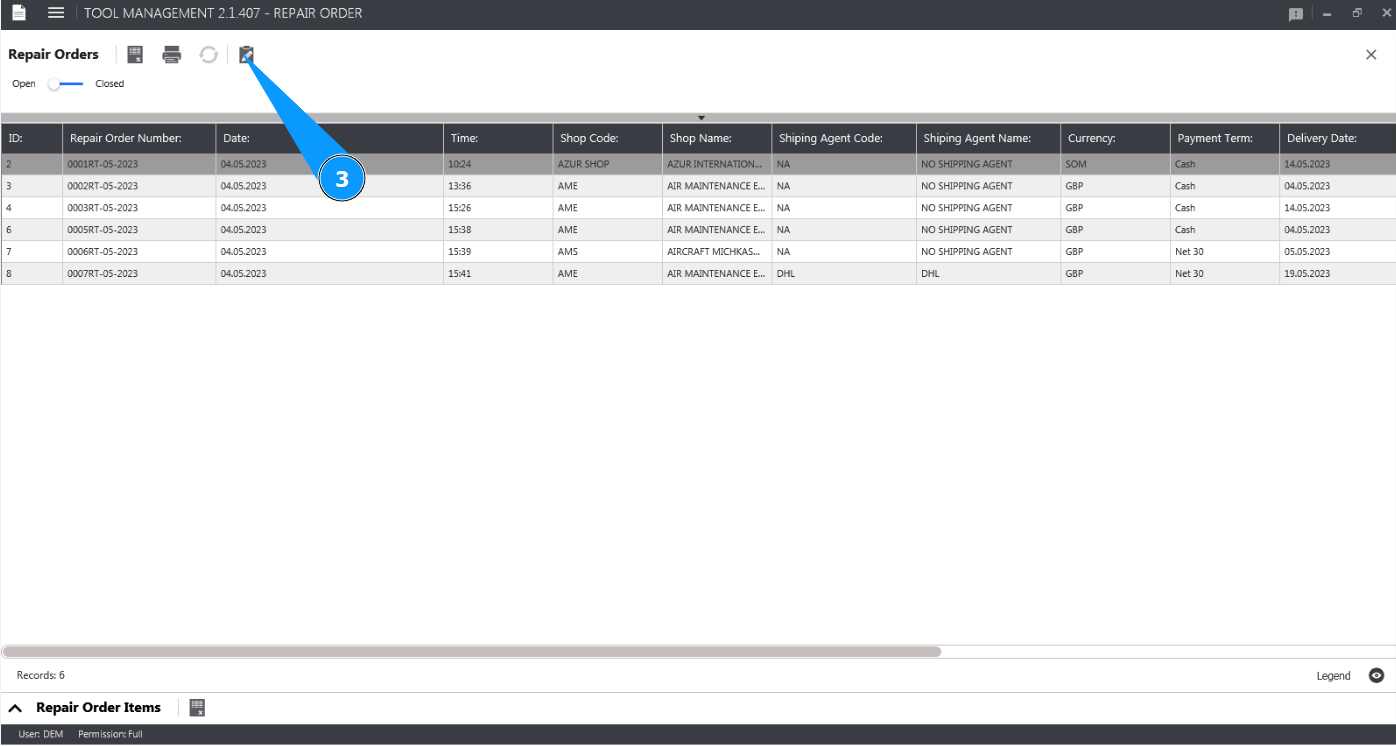
Task: Click the AMS shop code cell
Action: pyautogui.click(x=608, y=252)
